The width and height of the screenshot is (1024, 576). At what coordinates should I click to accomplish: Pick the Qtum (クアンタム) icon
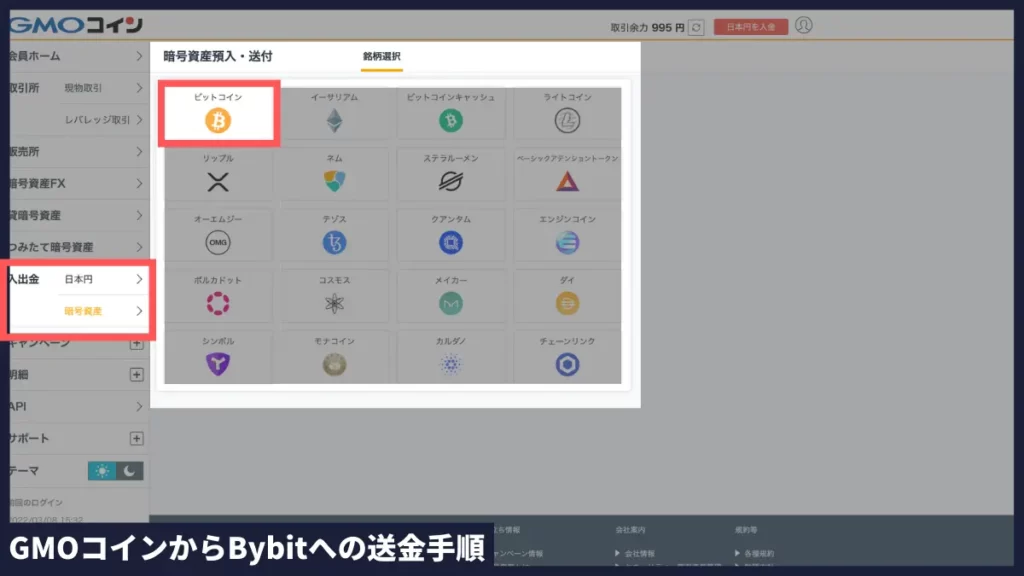(x=451, y=242)
